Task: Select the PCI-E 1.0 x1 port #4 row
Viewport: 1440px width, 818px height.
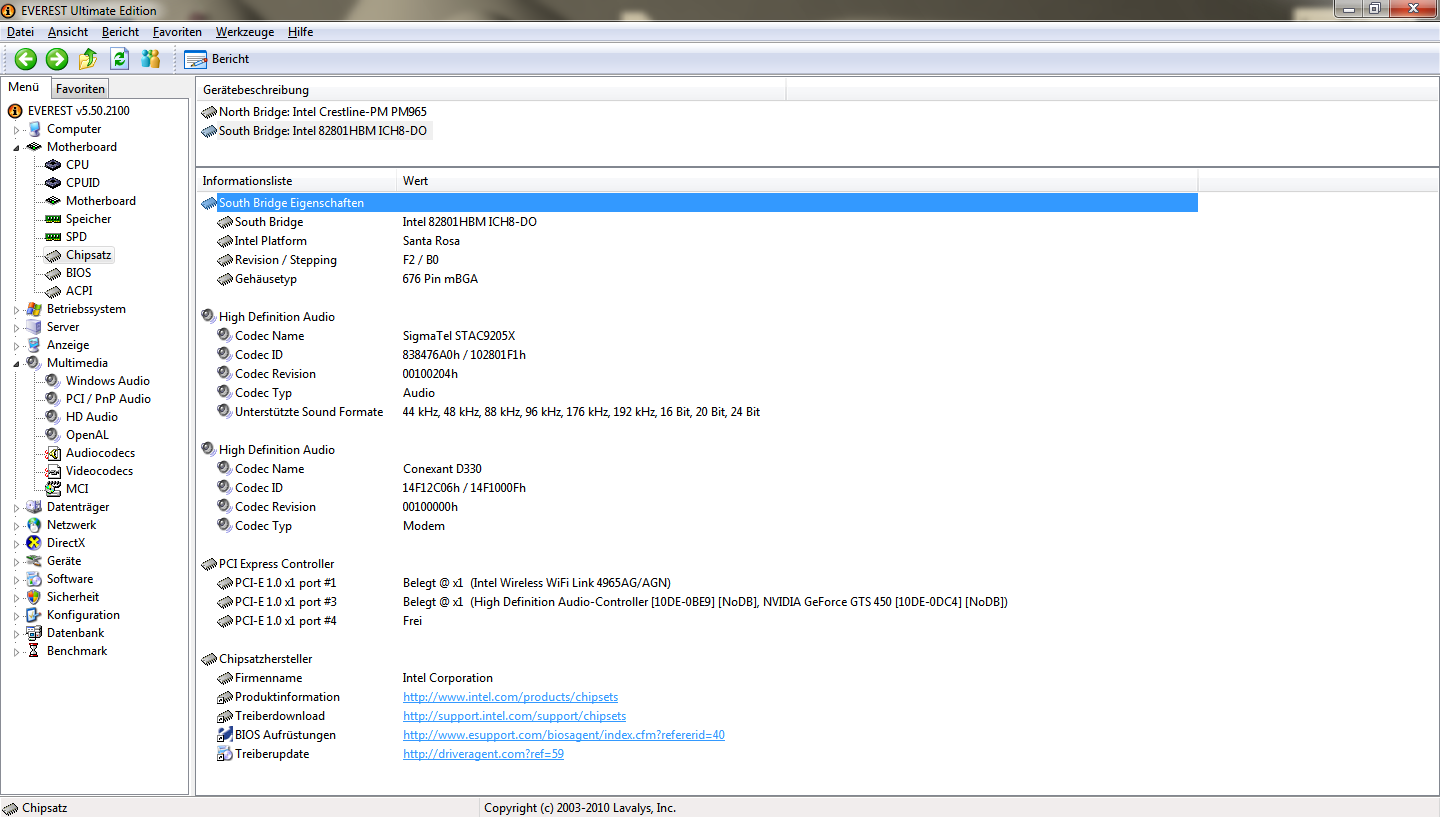Action: tap(698, 621)
